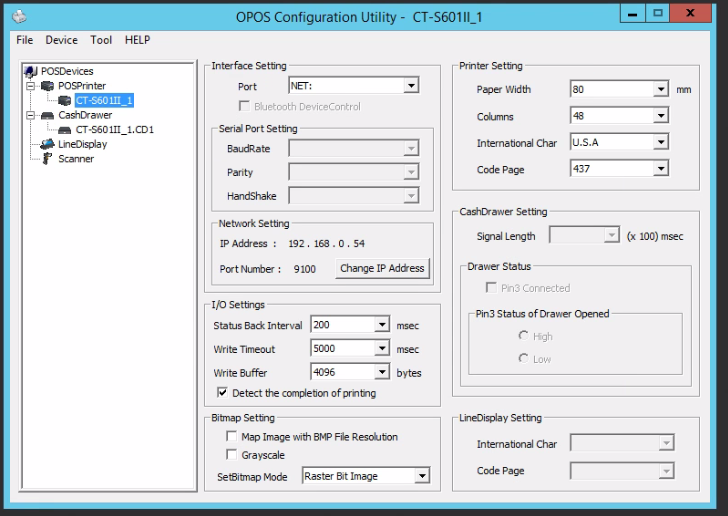The image size is (728, 516).
Task: Open LineDisplay Code Page dropdown
Action: tap(622, 471)
